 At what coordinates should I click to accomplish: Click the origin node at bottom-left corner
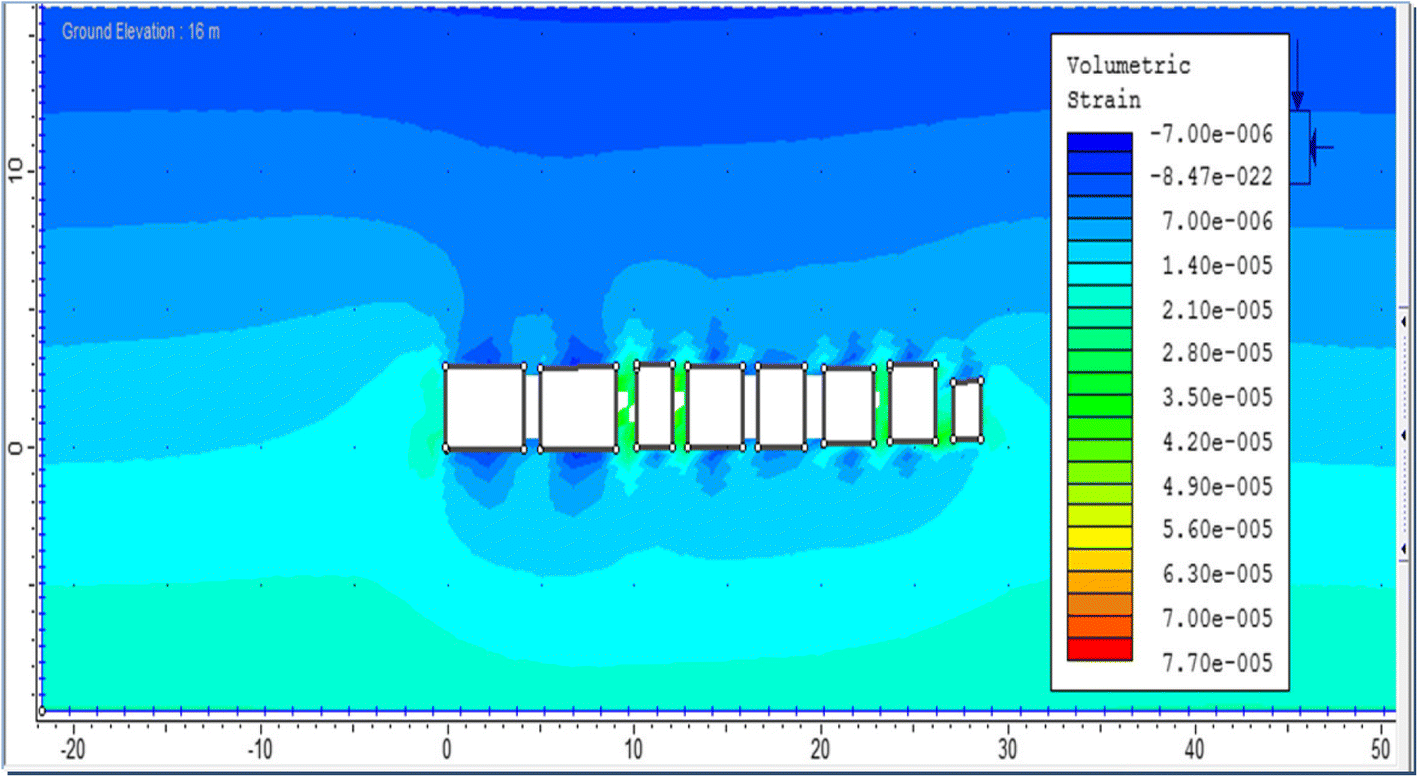pos(41,711)
